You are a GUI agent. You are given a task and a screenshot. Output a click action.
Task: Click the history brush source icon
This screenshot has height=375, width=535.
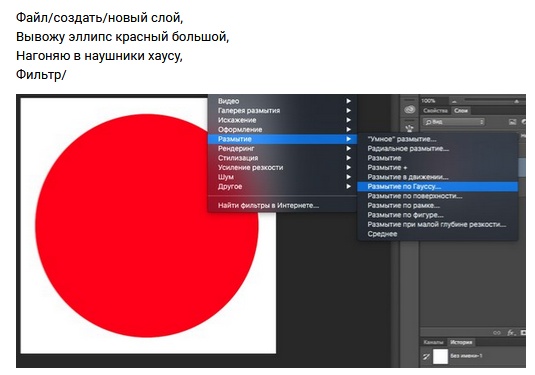click(426, 356)
